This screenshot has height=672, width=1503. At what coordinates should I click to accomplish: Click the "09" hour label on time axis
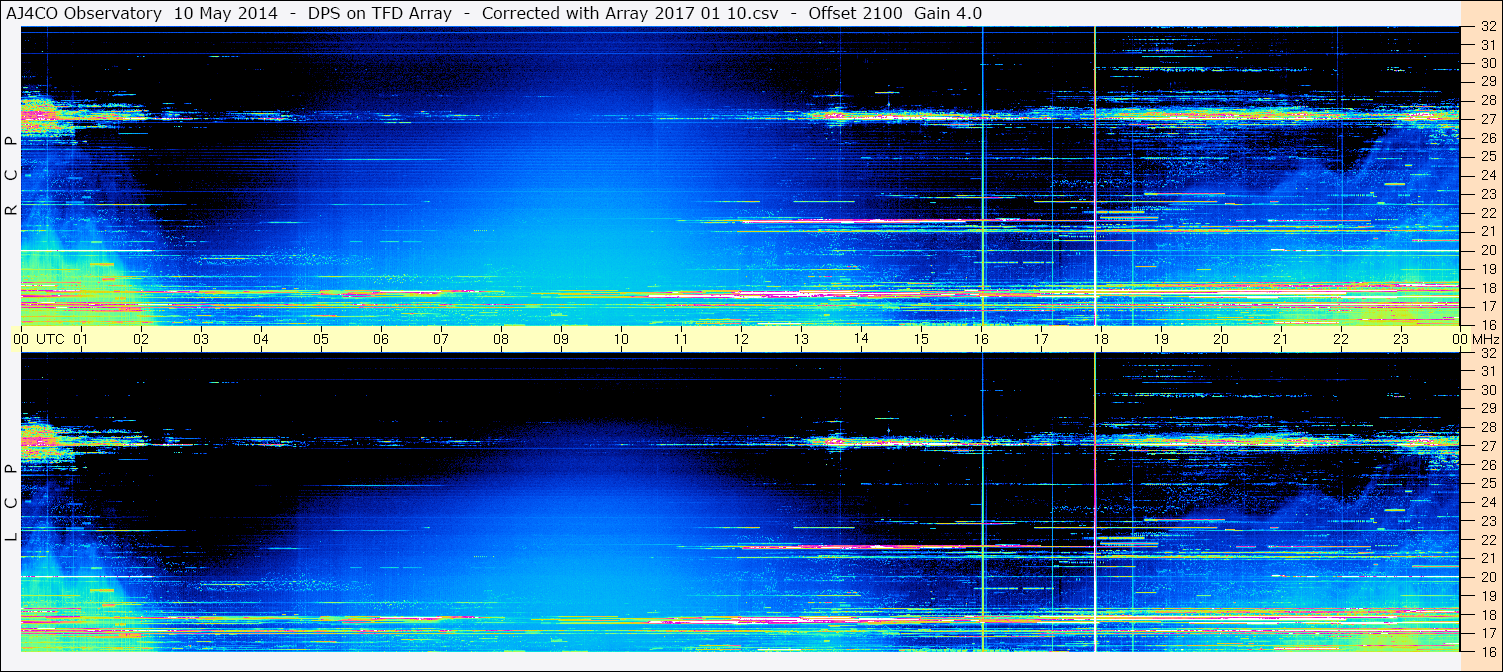561,339
